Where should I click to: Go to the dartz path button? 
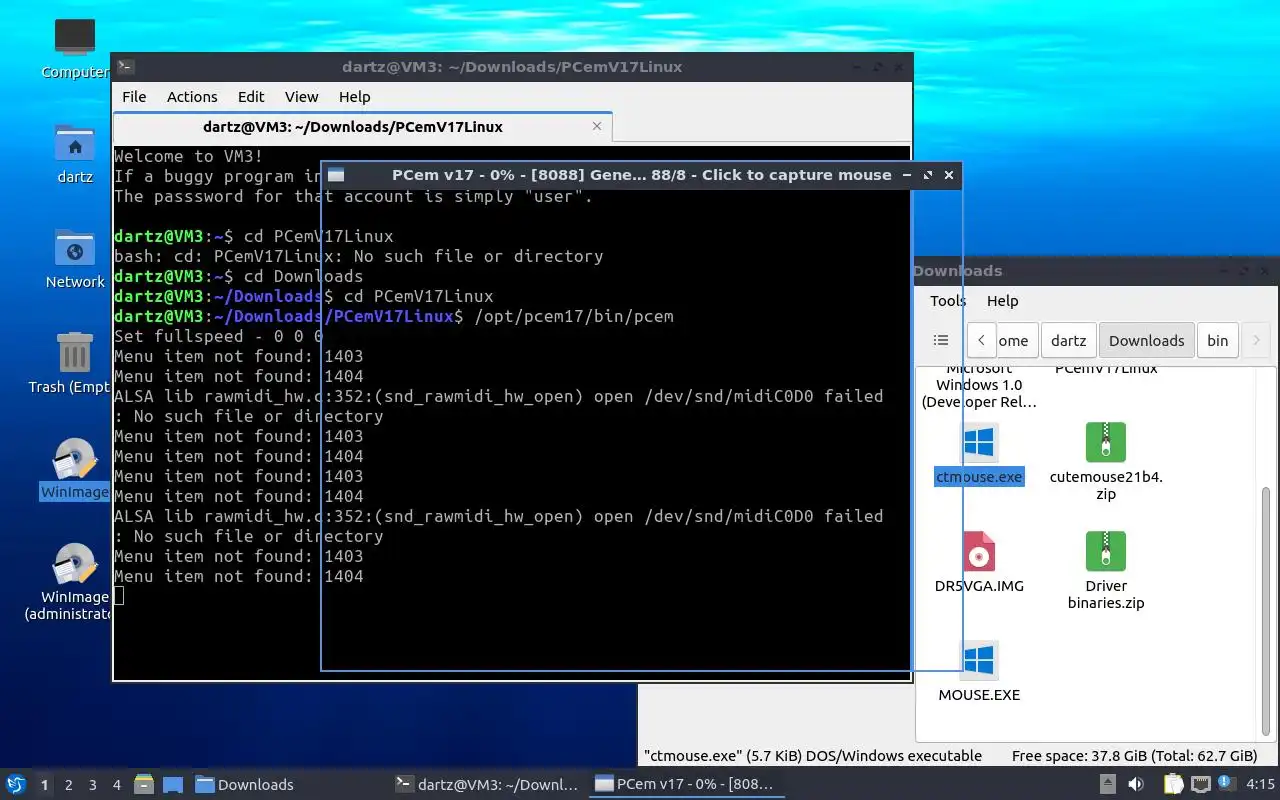tap(1069, 340)
